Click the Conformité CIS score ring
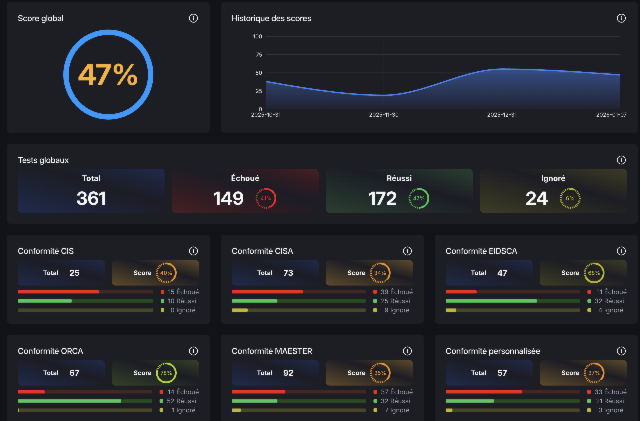This screenshot has width=640, height=421. pos(166,273)
